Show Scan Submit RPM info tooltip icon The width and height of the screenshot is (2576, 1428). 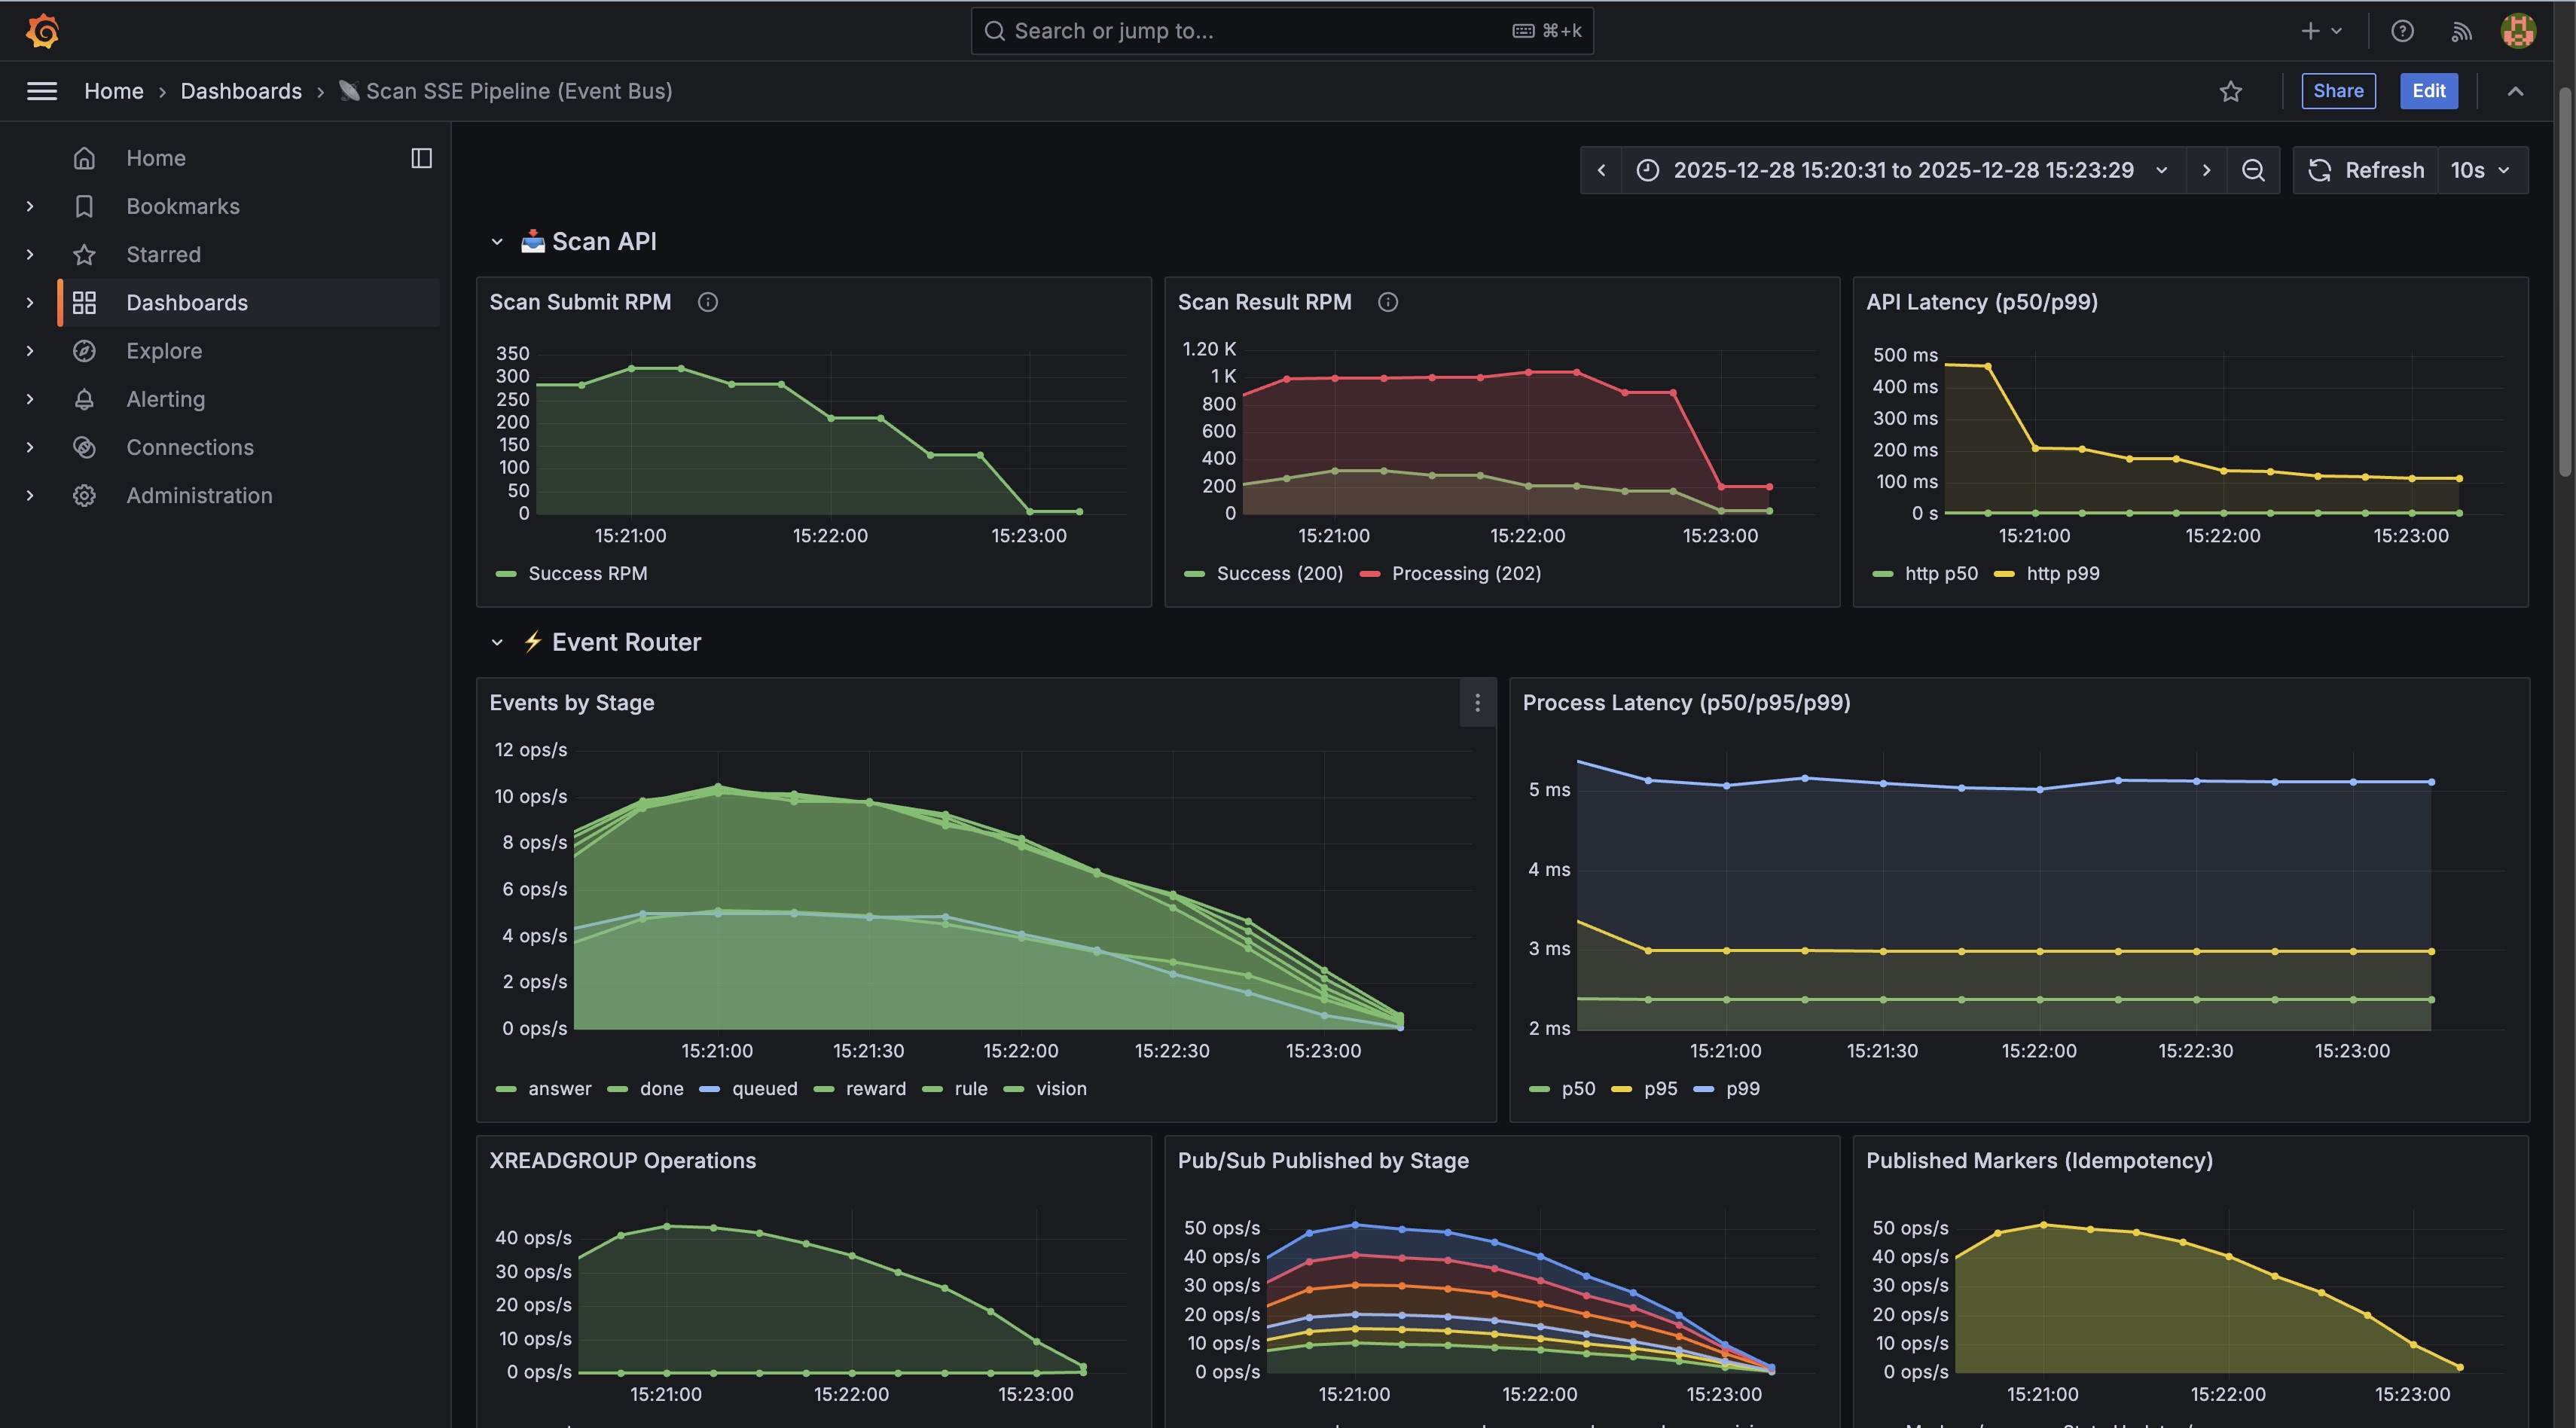point(708,302)
